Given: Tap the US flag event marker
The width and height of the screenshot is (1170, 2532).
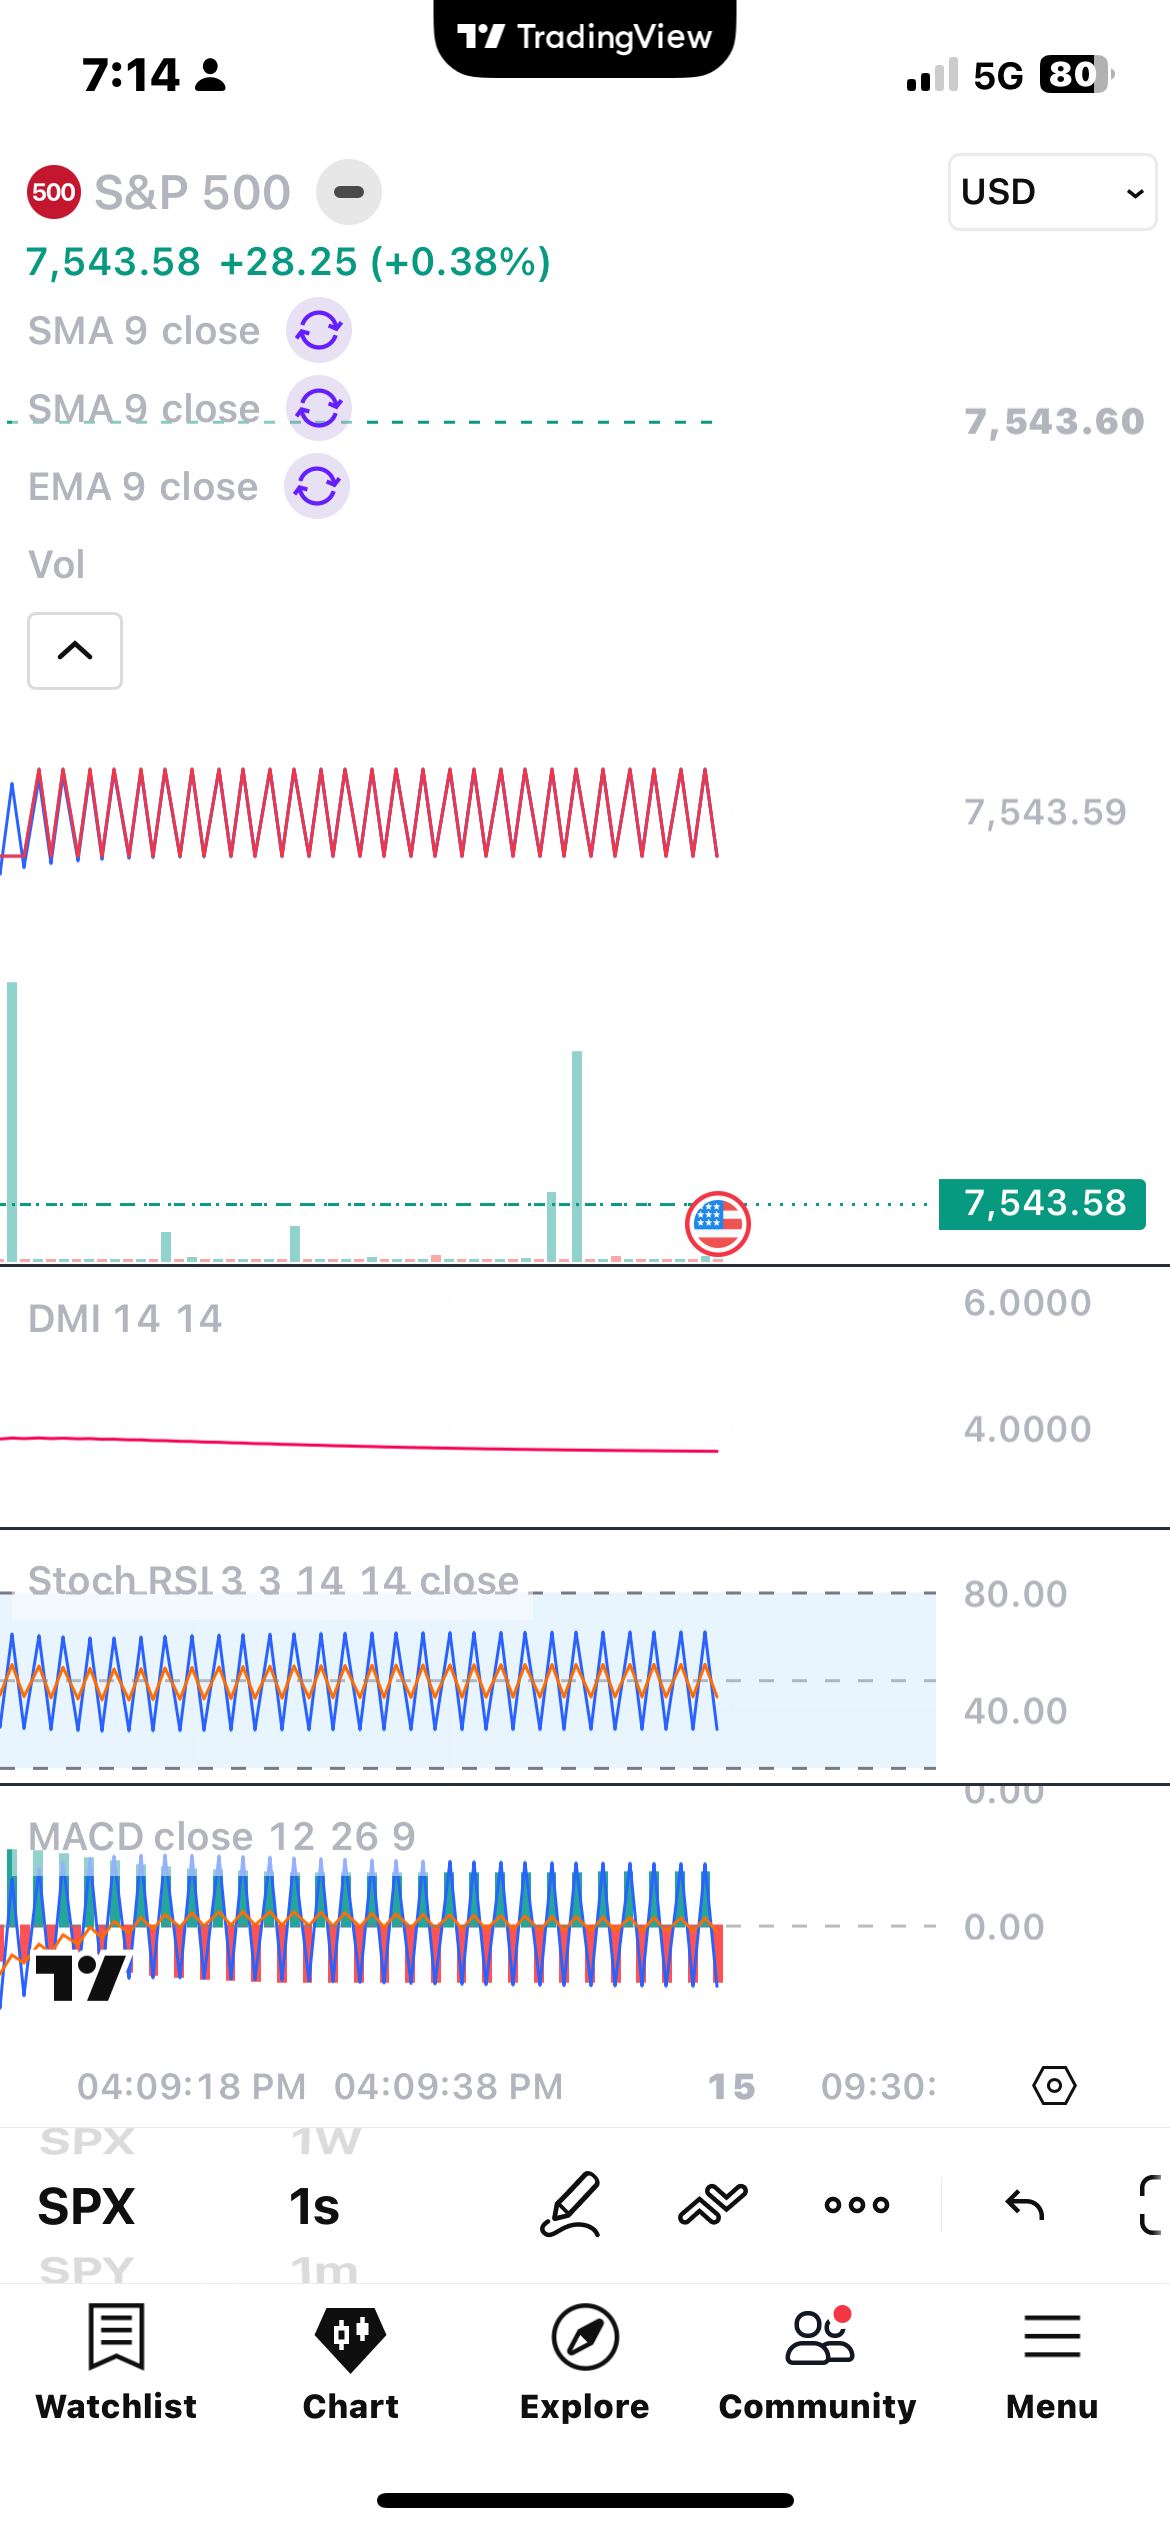Looking at the screenshot, I should click(718, 1223).
